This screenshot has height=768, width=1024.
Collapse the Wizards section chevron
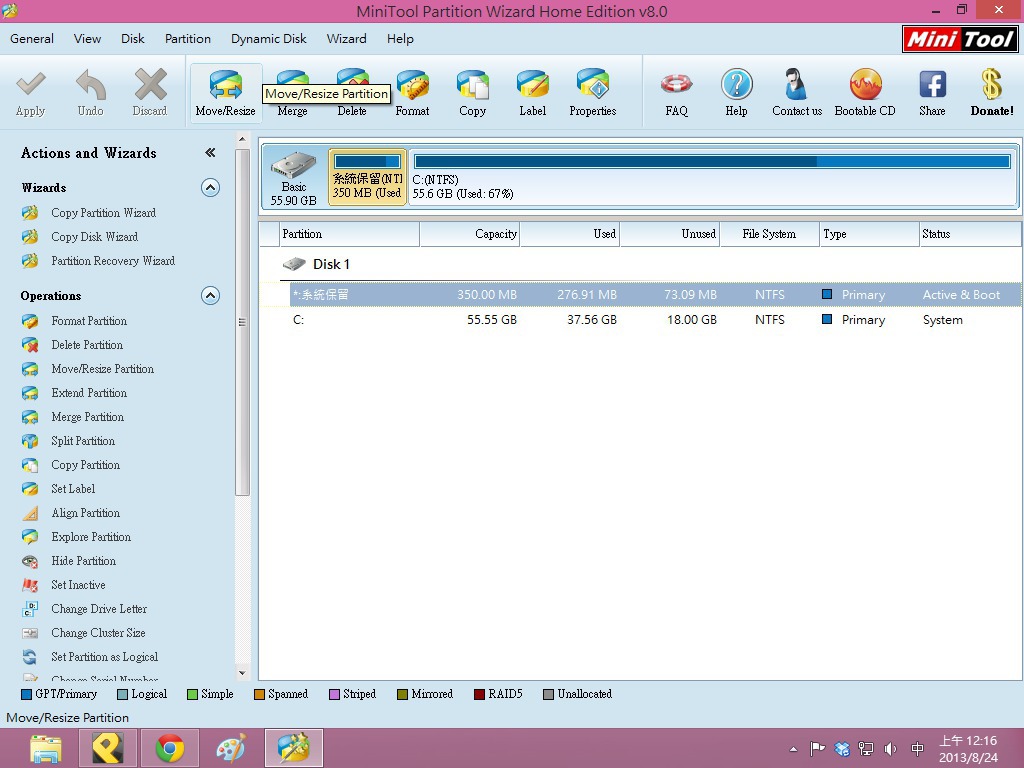point(210,188)
